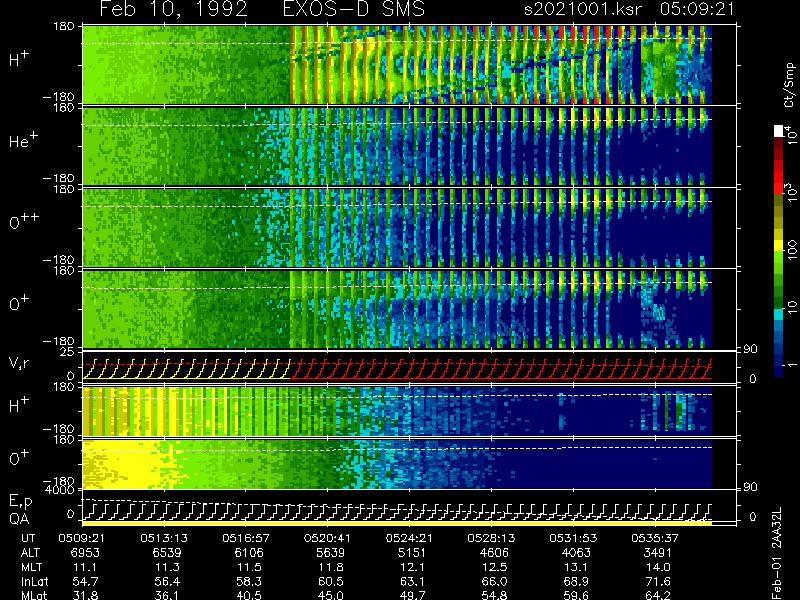The image size is (800, 600).
Task: Click altitude value '6539'
Action: (167, 553)
